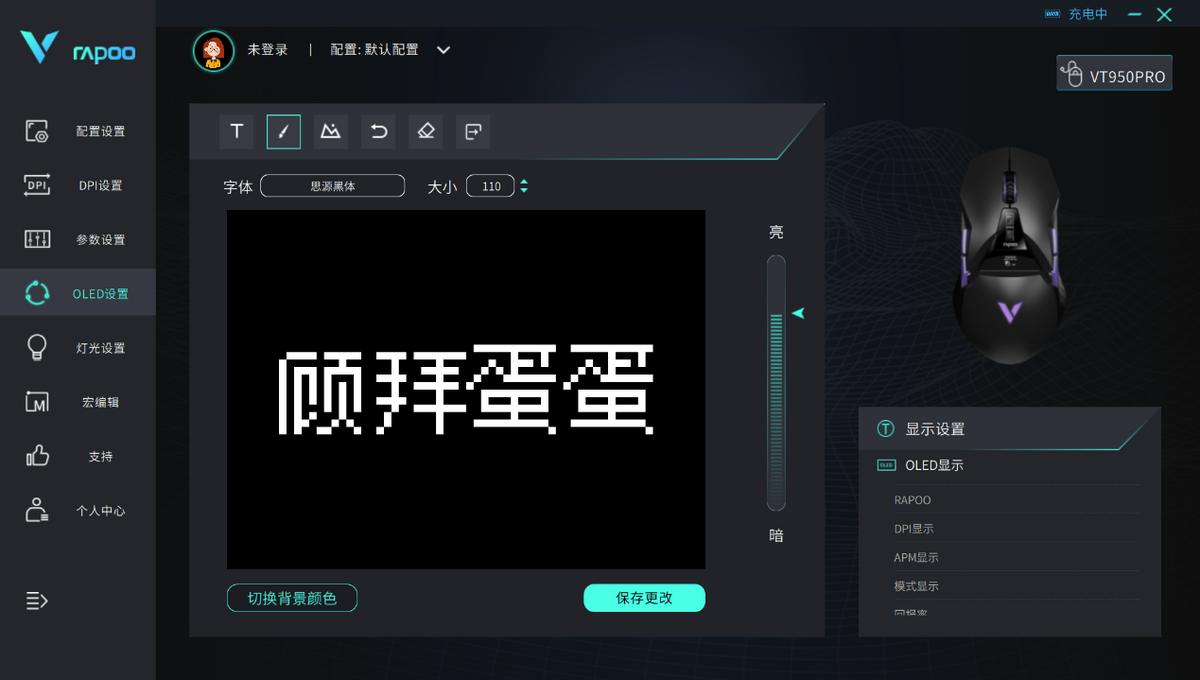1200x680 pixels.
Task: Select 模式显示 as OLED display mode
Action: point(918,586)
